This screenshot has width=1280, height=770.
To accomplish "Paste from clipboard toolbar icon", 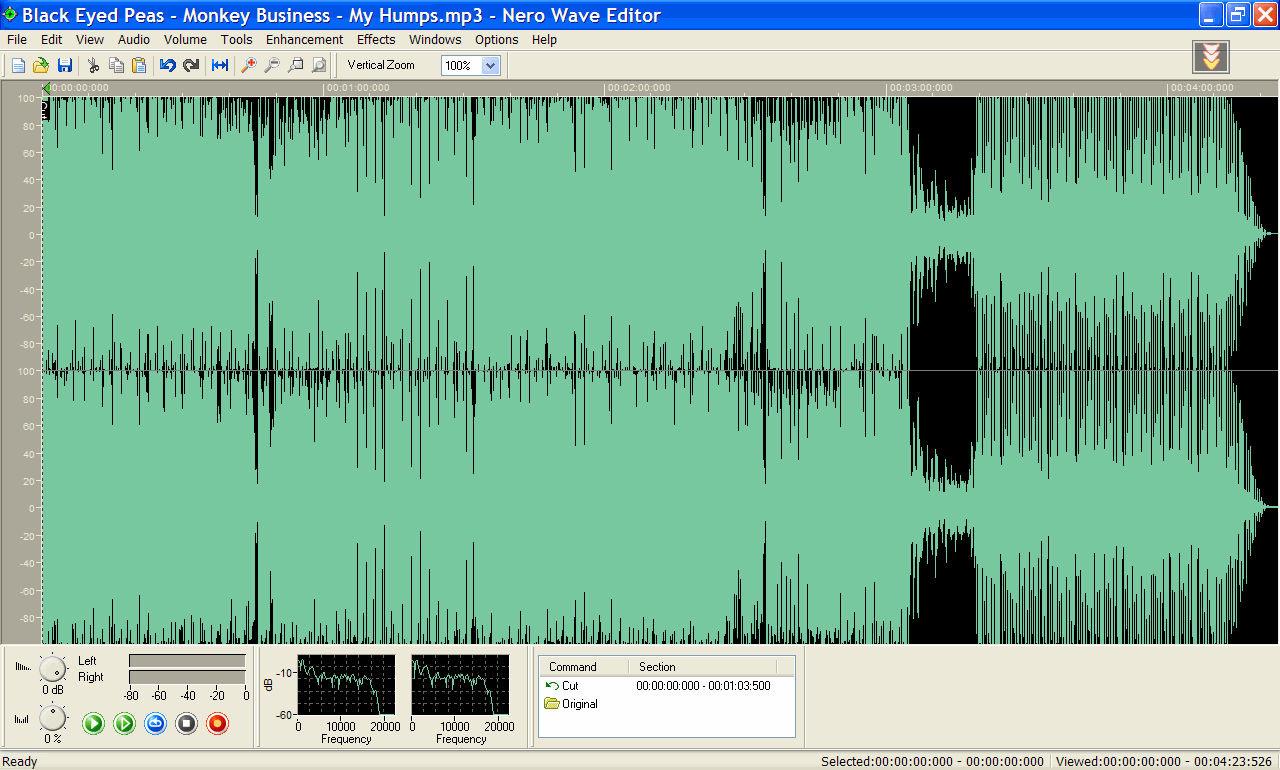I will pos(139,65).
